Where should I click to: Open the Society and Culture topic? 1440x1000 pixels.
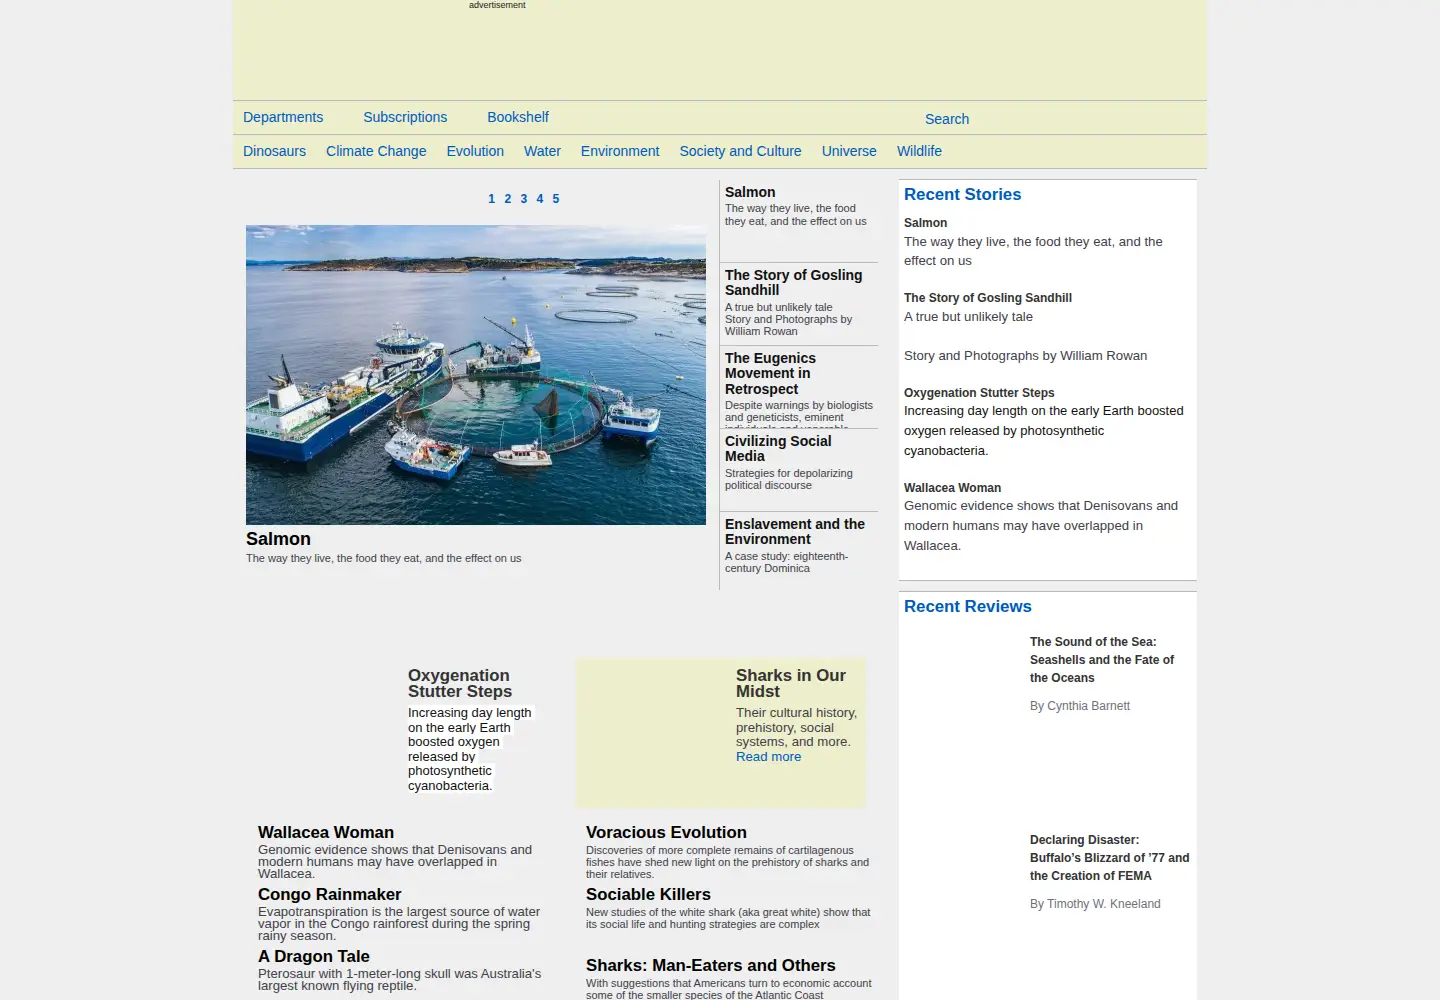point(740,151)
